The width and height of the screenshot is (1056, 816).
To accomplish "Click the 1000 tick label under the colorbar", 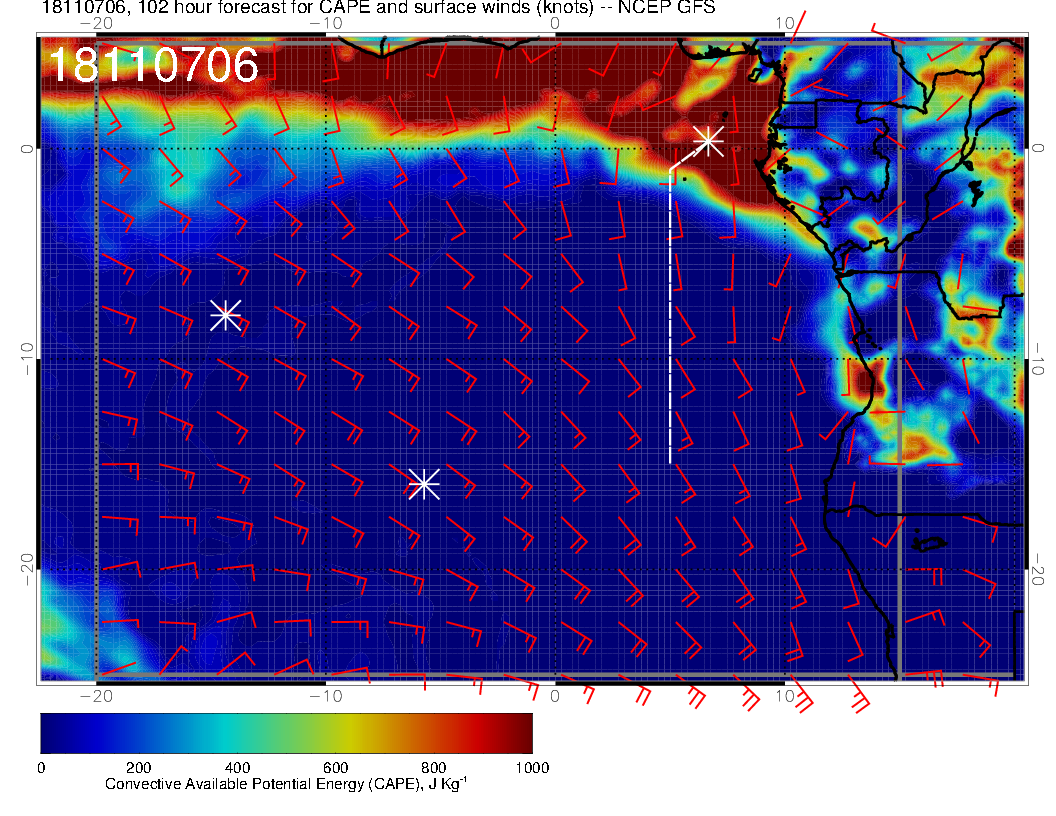I will (x=531, y=767).
